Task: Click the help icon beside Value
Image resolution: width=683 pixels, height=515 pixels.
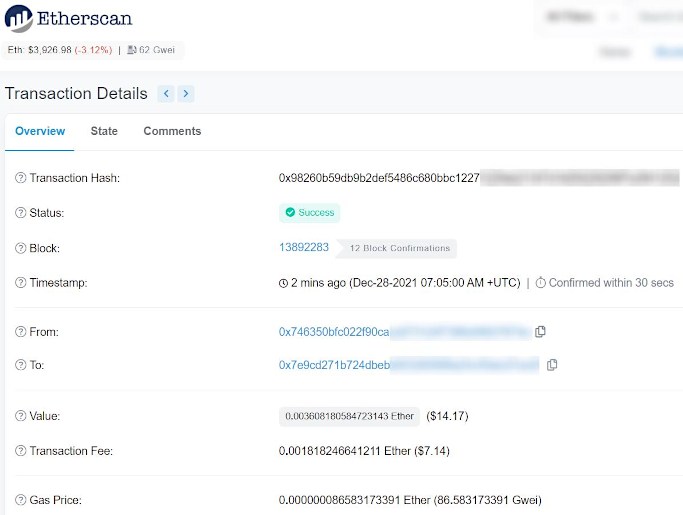Action: [20, 416]
